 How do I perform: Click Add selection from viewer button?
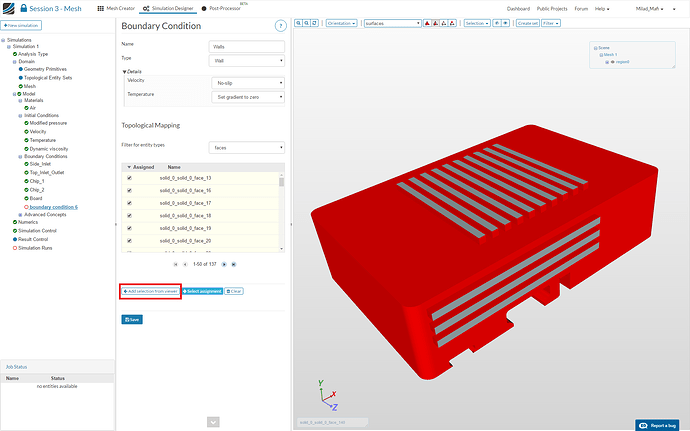pyautogui.click(x=149, y=290)
